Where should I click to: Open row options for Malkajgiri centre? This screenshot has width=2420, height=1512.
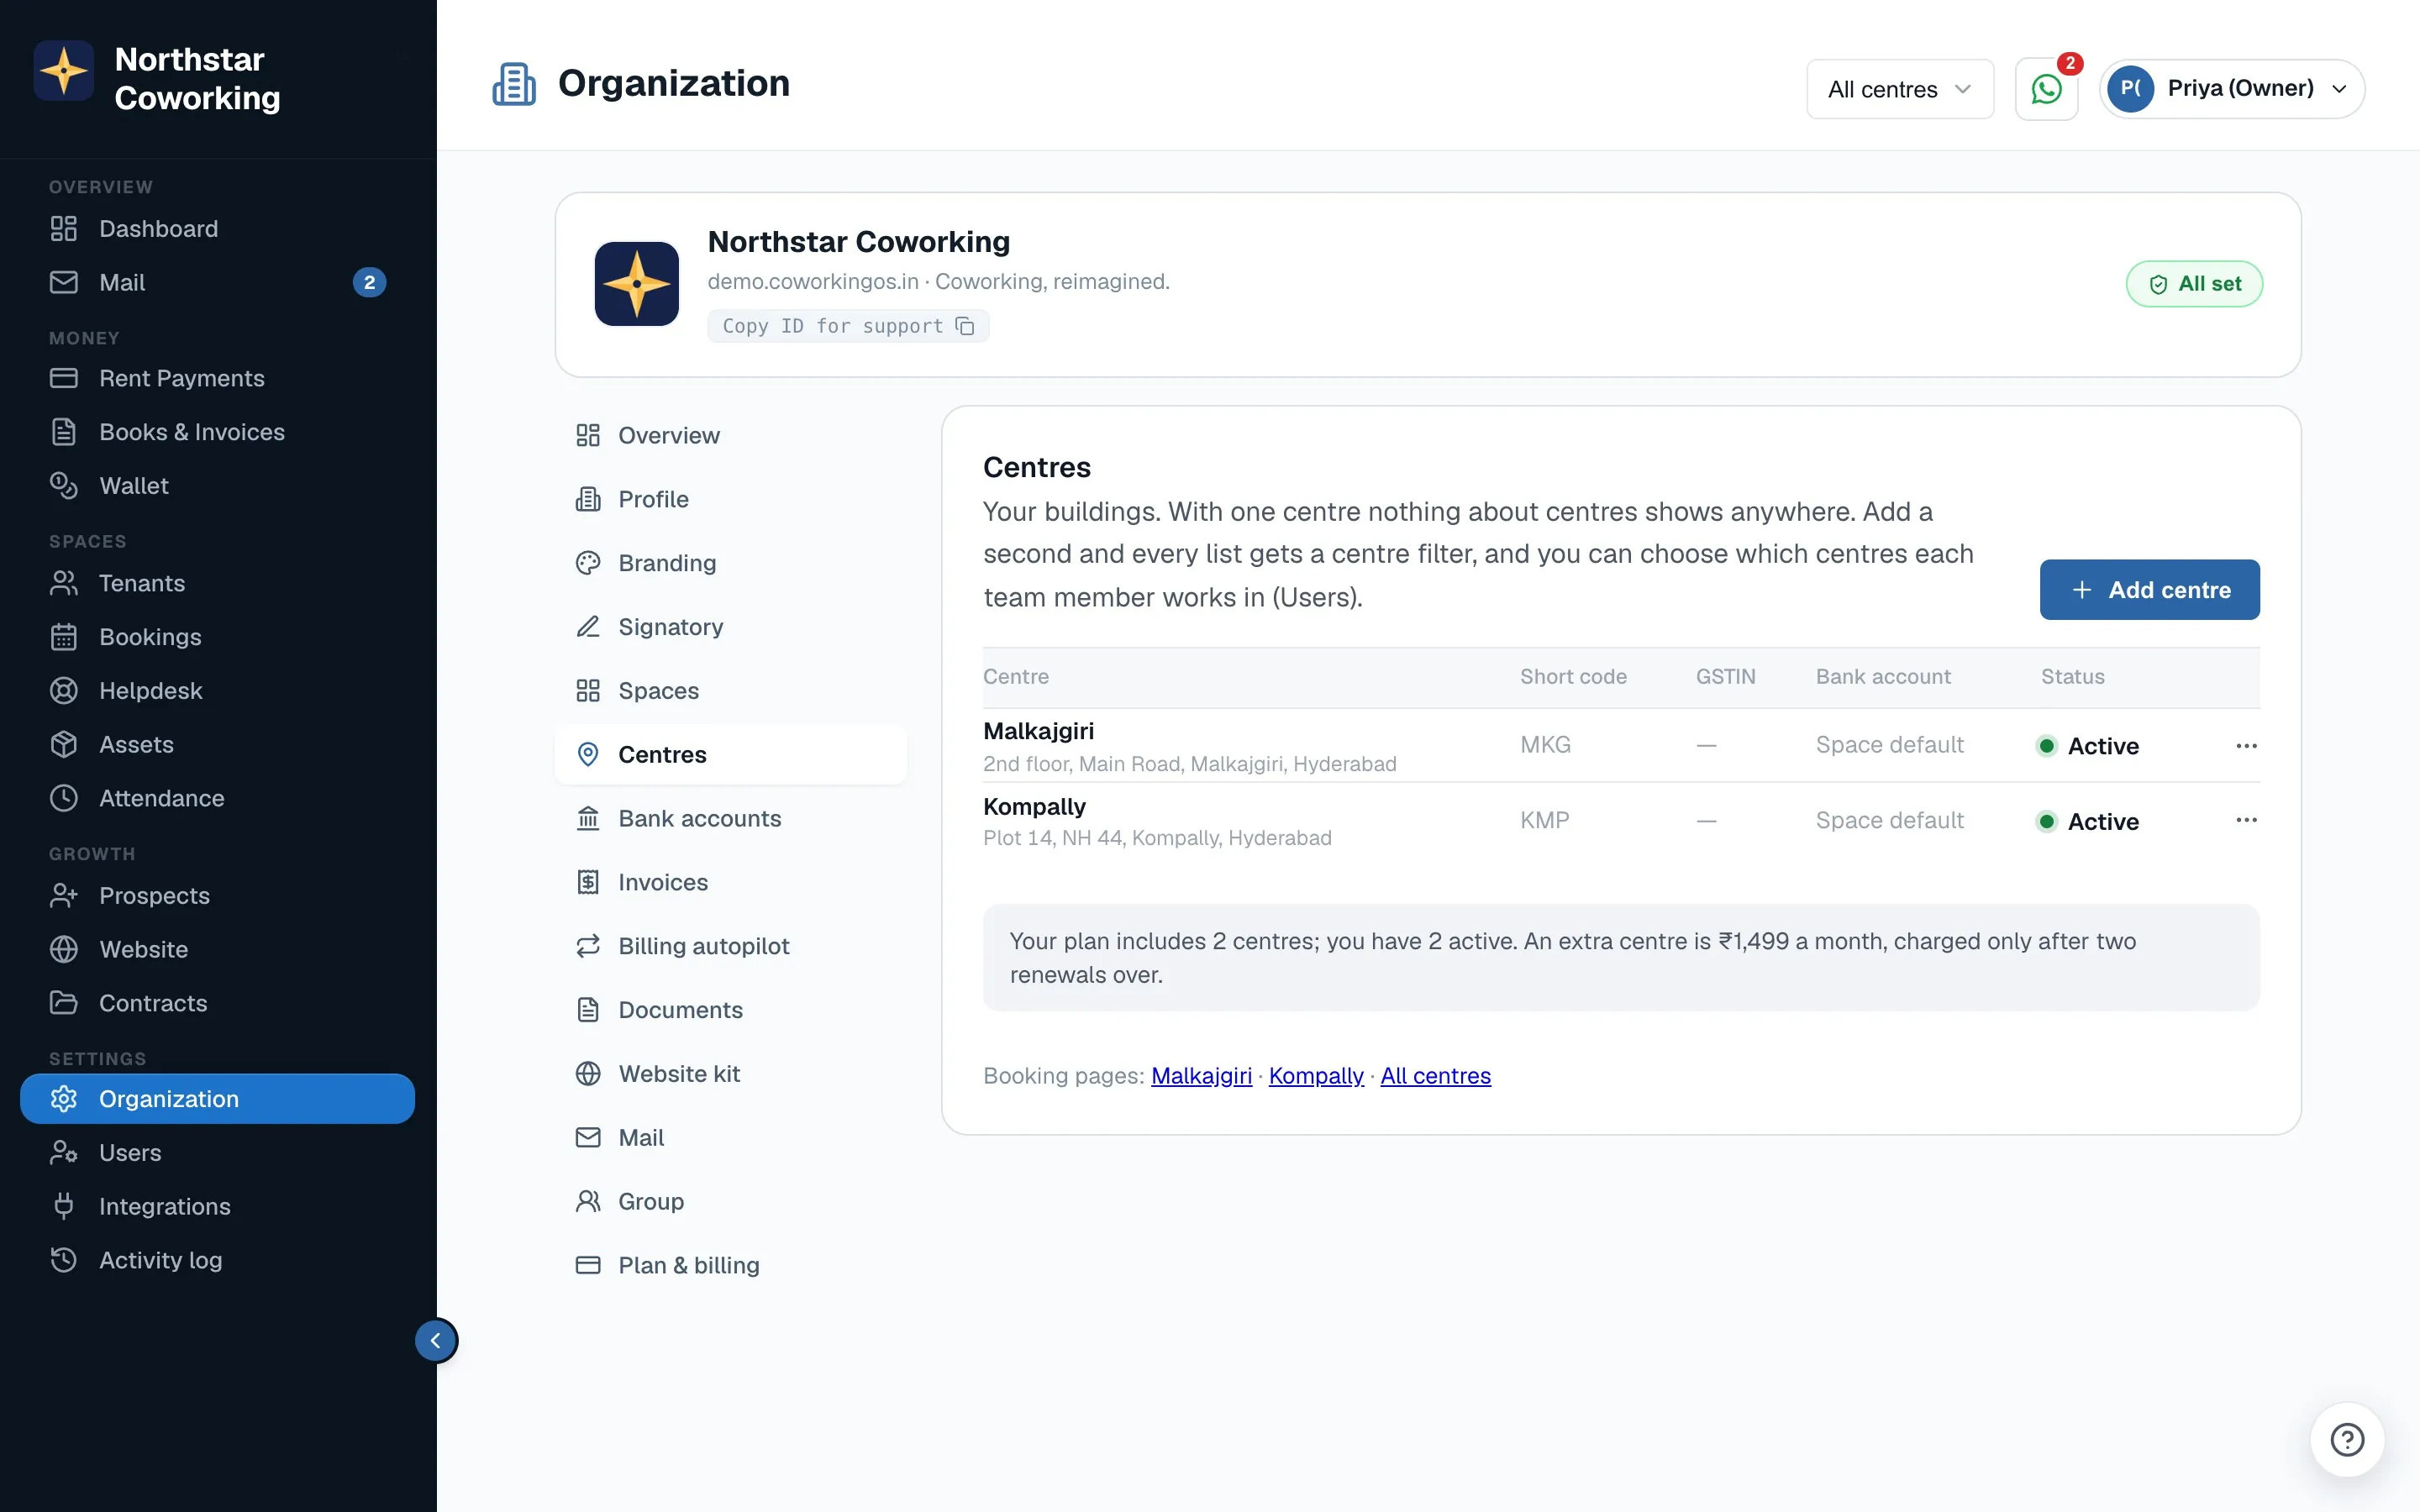click(2246, 746)
